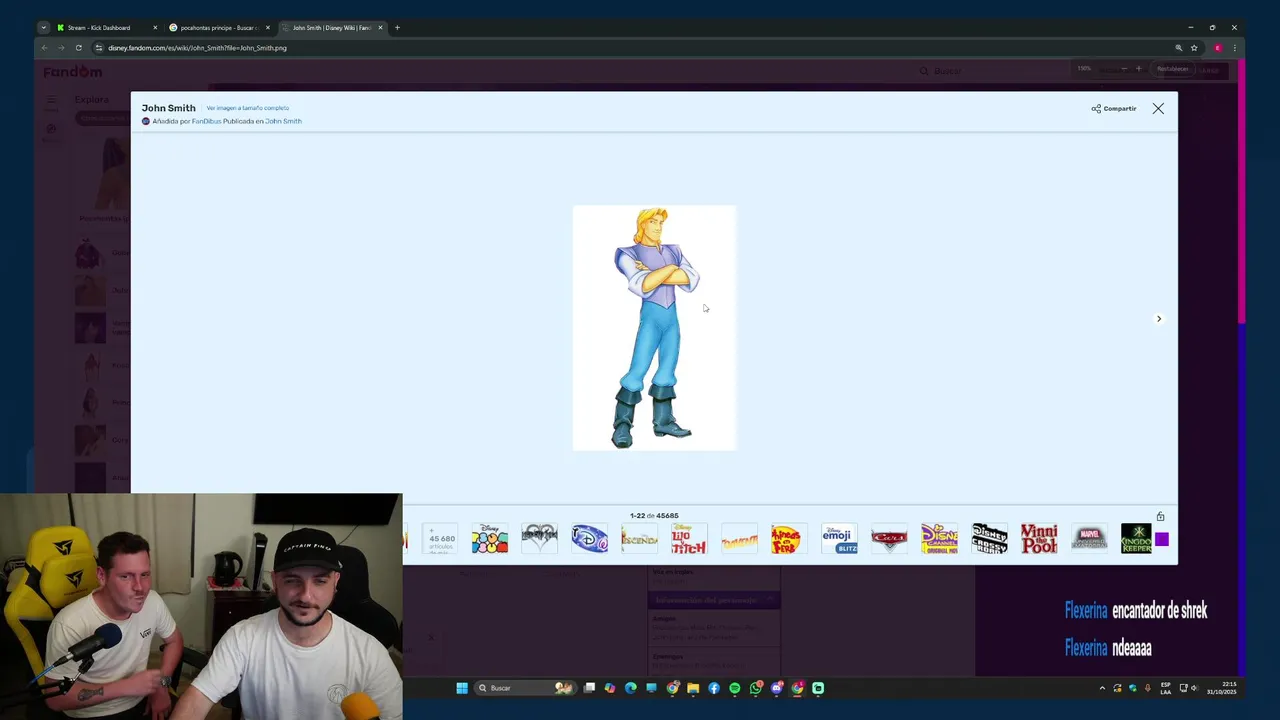Viewport: 1280px width, 720px height.
Task: Open the clock showing 22:15
Action: click(x=1221, y=688)
